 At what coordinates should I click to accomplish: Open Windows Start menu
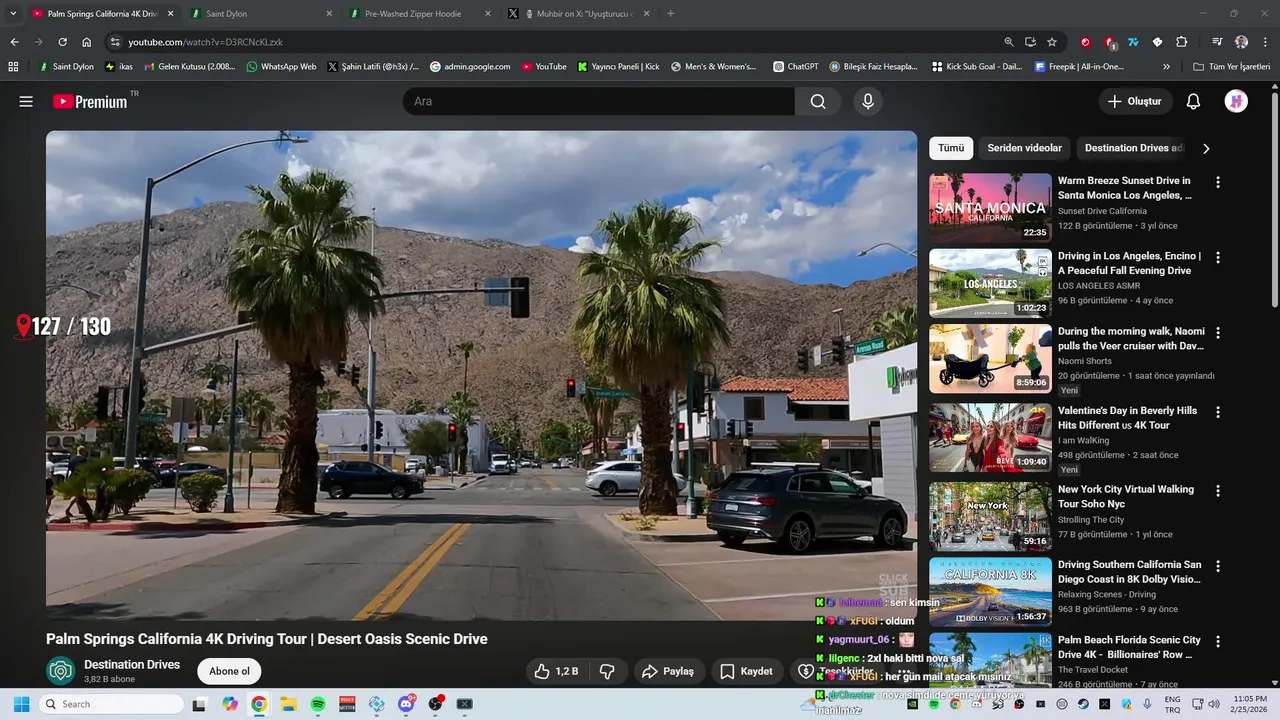(x=21, y=704)
